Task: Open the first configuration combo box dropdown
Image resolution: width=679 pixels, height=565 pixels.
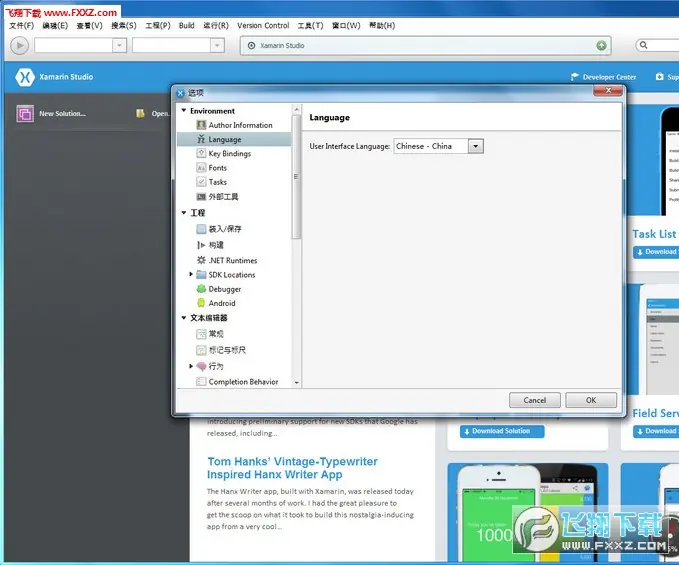Action: [119, 45]
